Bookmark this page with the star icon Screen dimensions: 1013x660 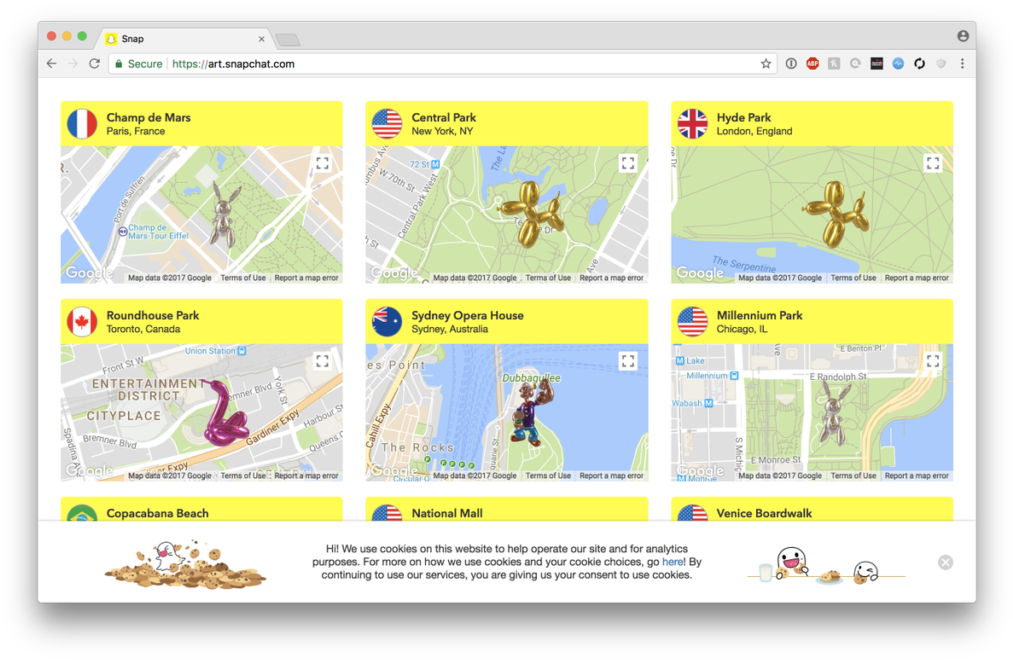(766, 63)
